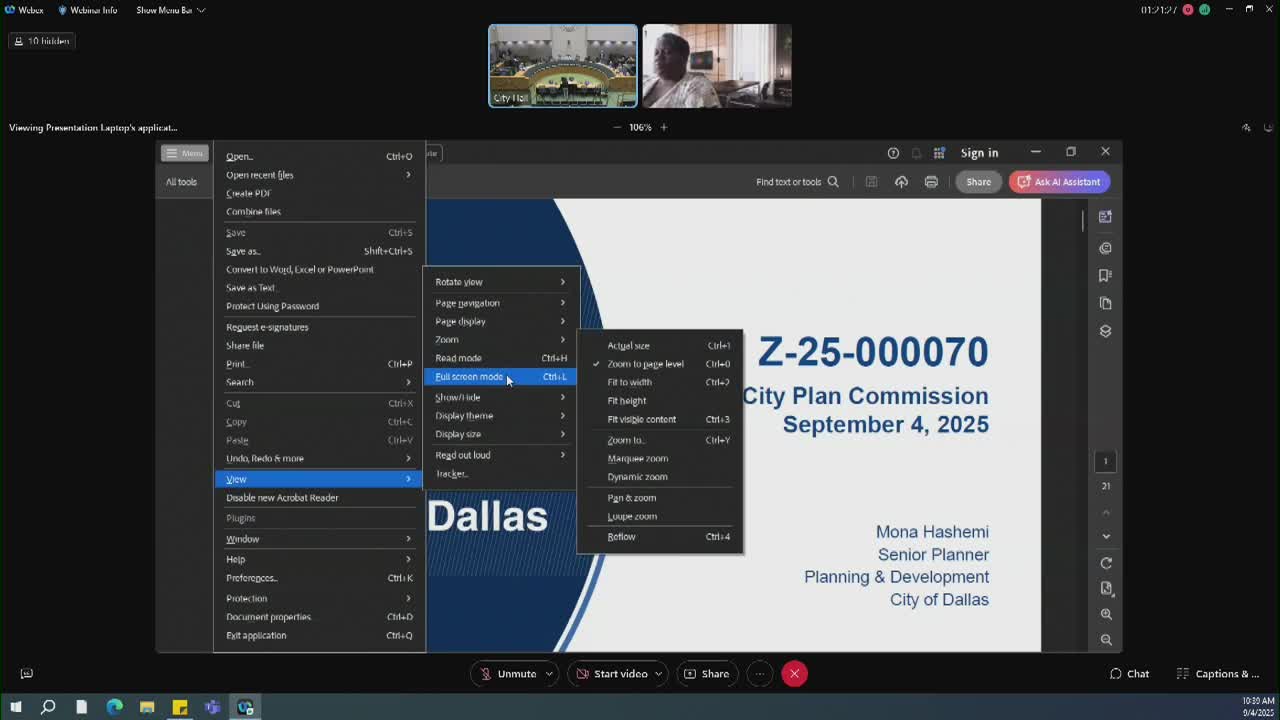The image size is (1280, 720).
Task: Click the Ask AI Assistant button
Action: pyautogui.click(x=1060, y=182)
